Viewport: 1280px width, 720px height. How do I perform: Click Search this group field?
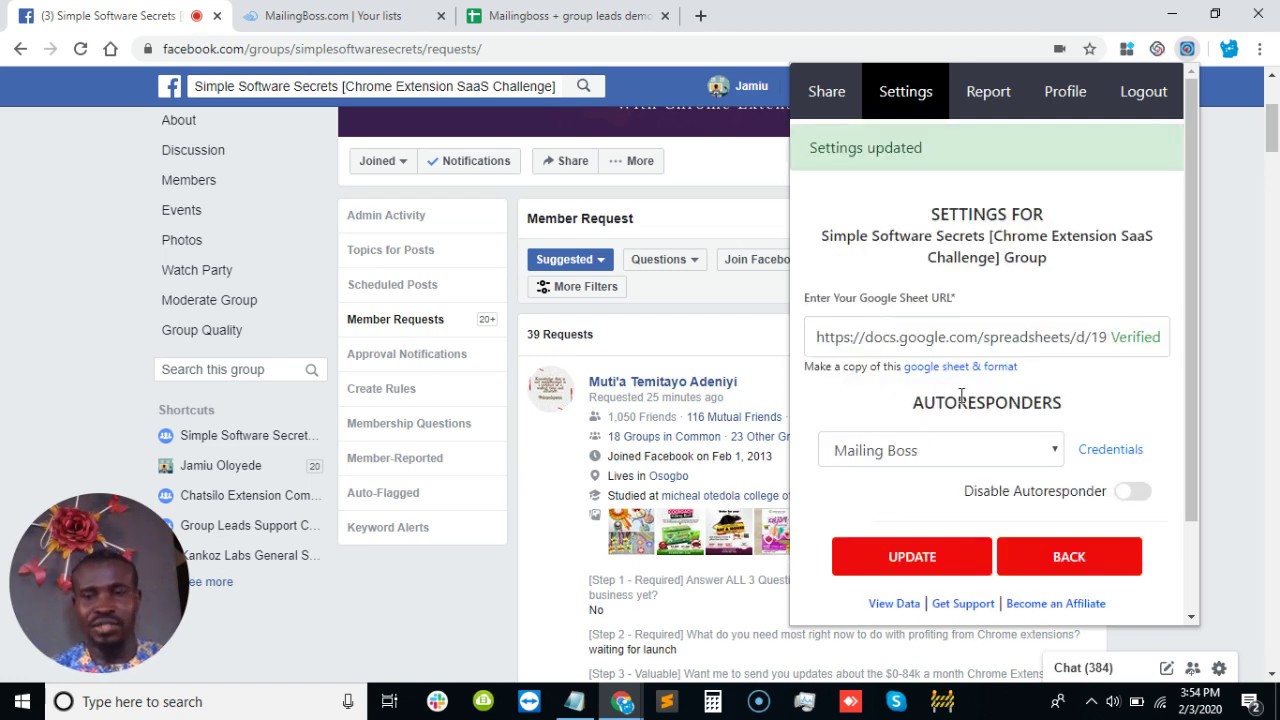(x=241, y=370)
